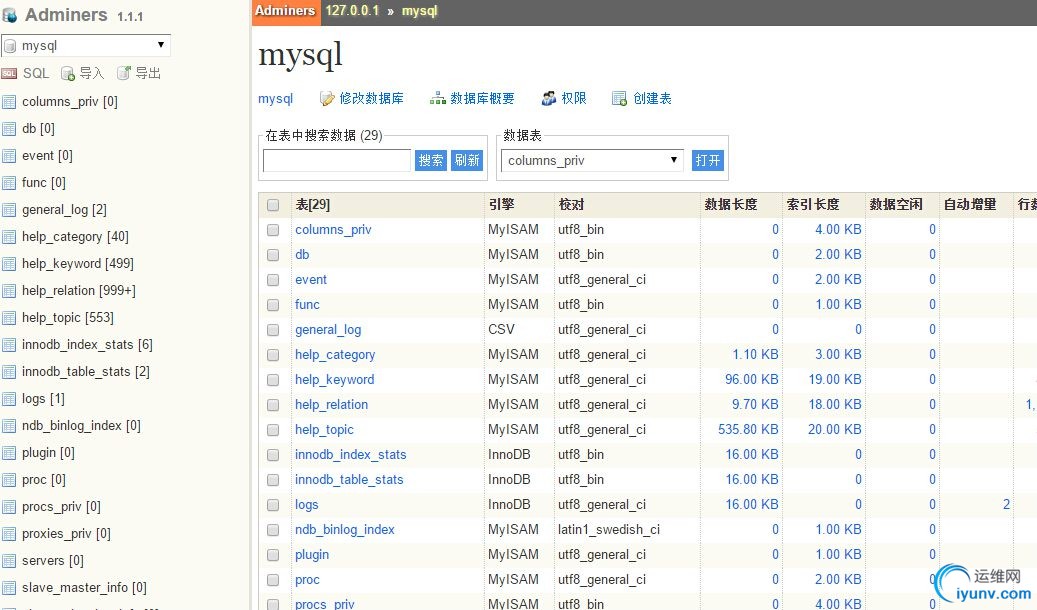The height and width of the screenshot is (610, 1037).
Task: Click the search-data text input field
Action: pos(337,160)
